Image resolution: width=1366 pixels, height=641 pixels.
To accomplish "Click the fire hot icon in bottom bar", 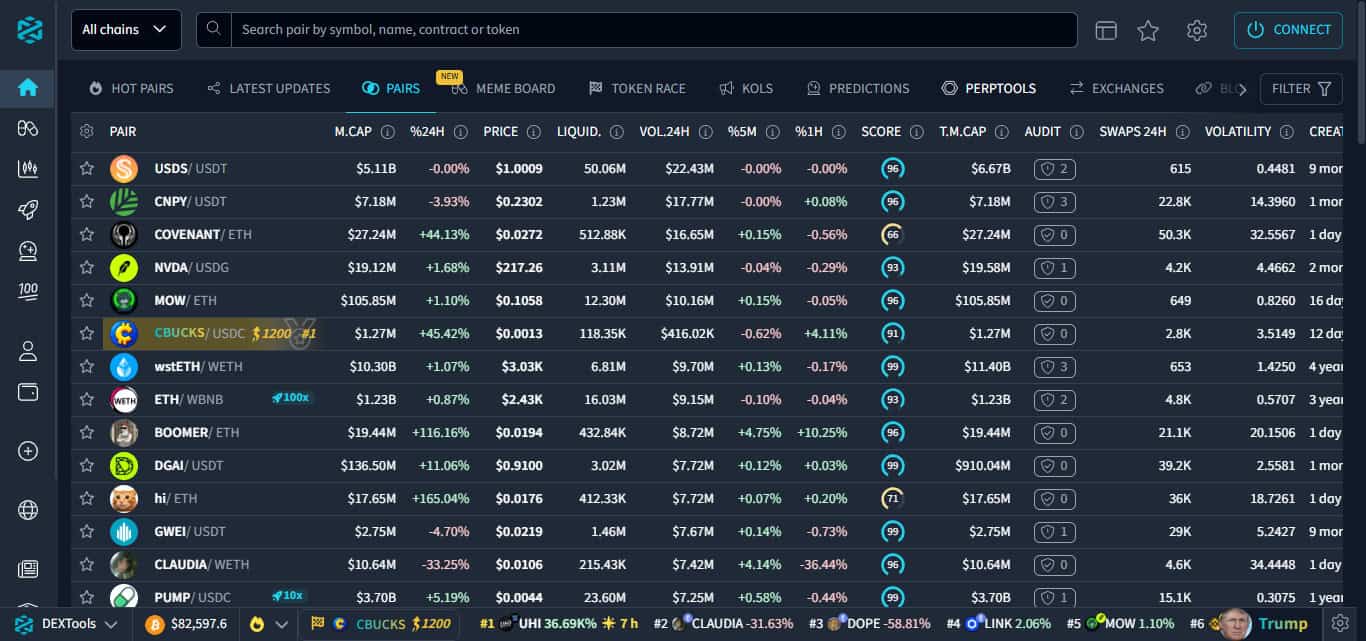I will 257,624.
